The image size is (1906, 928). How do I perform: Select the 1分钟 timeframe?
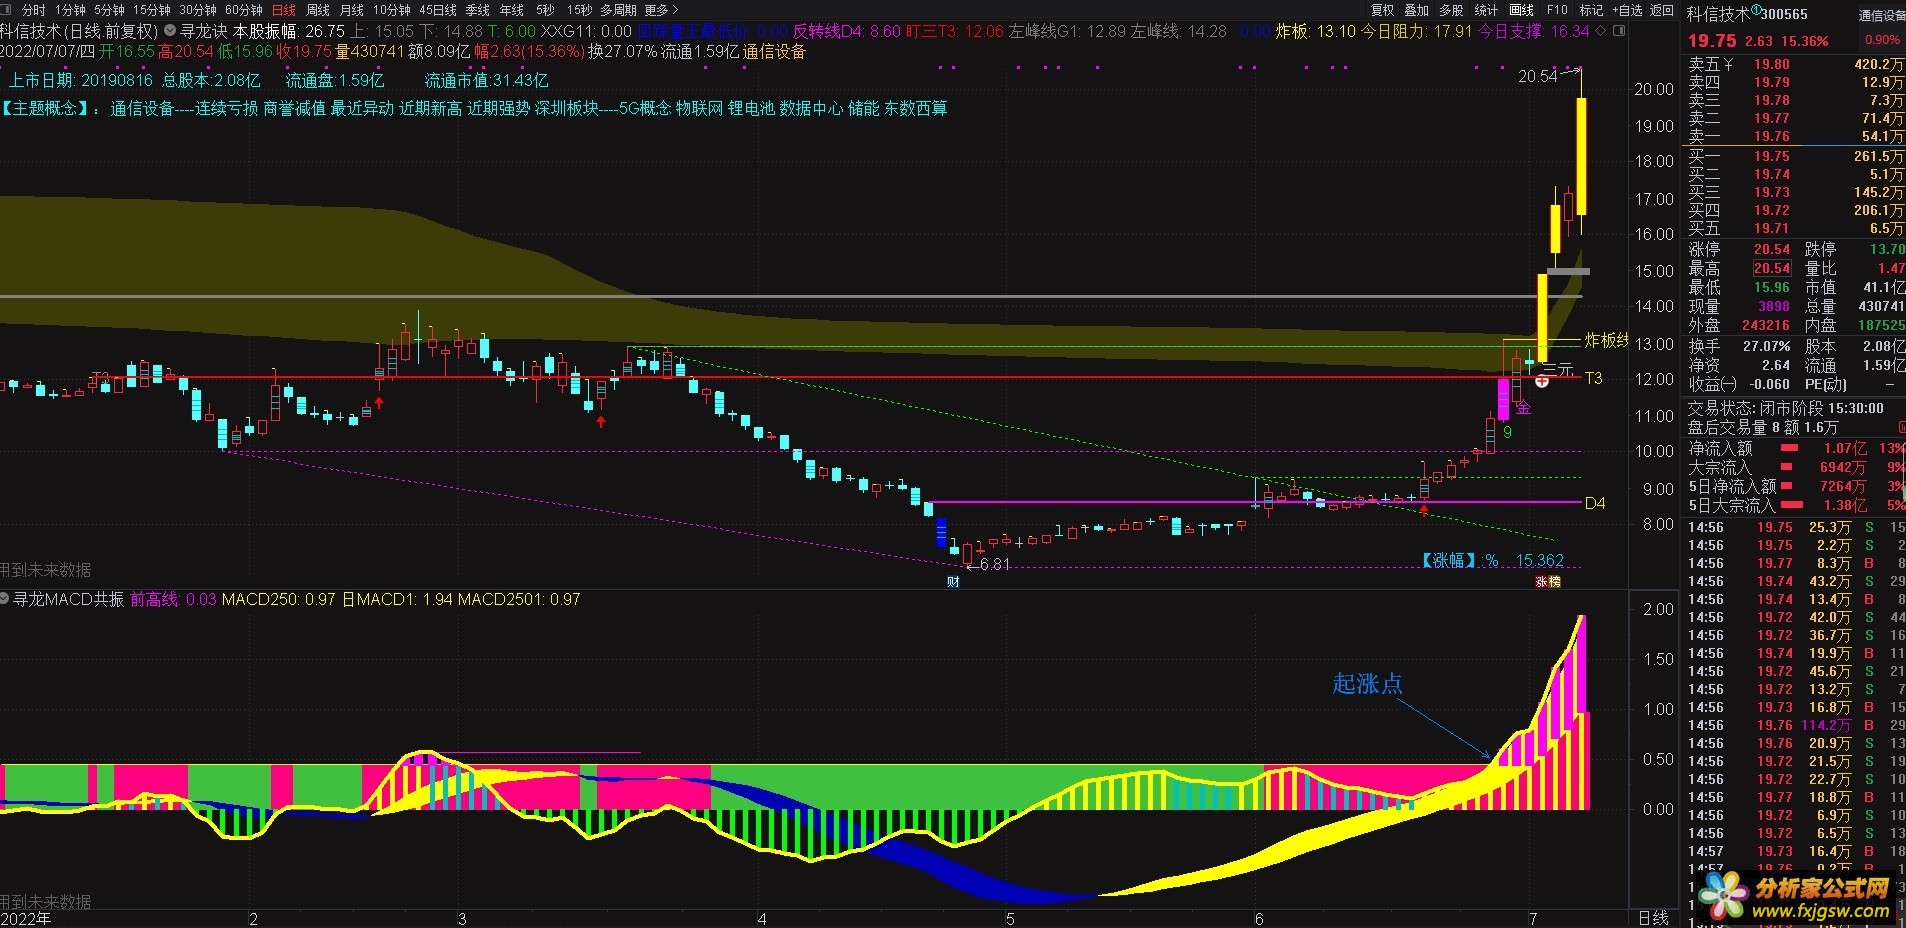[x=70, y=10]
